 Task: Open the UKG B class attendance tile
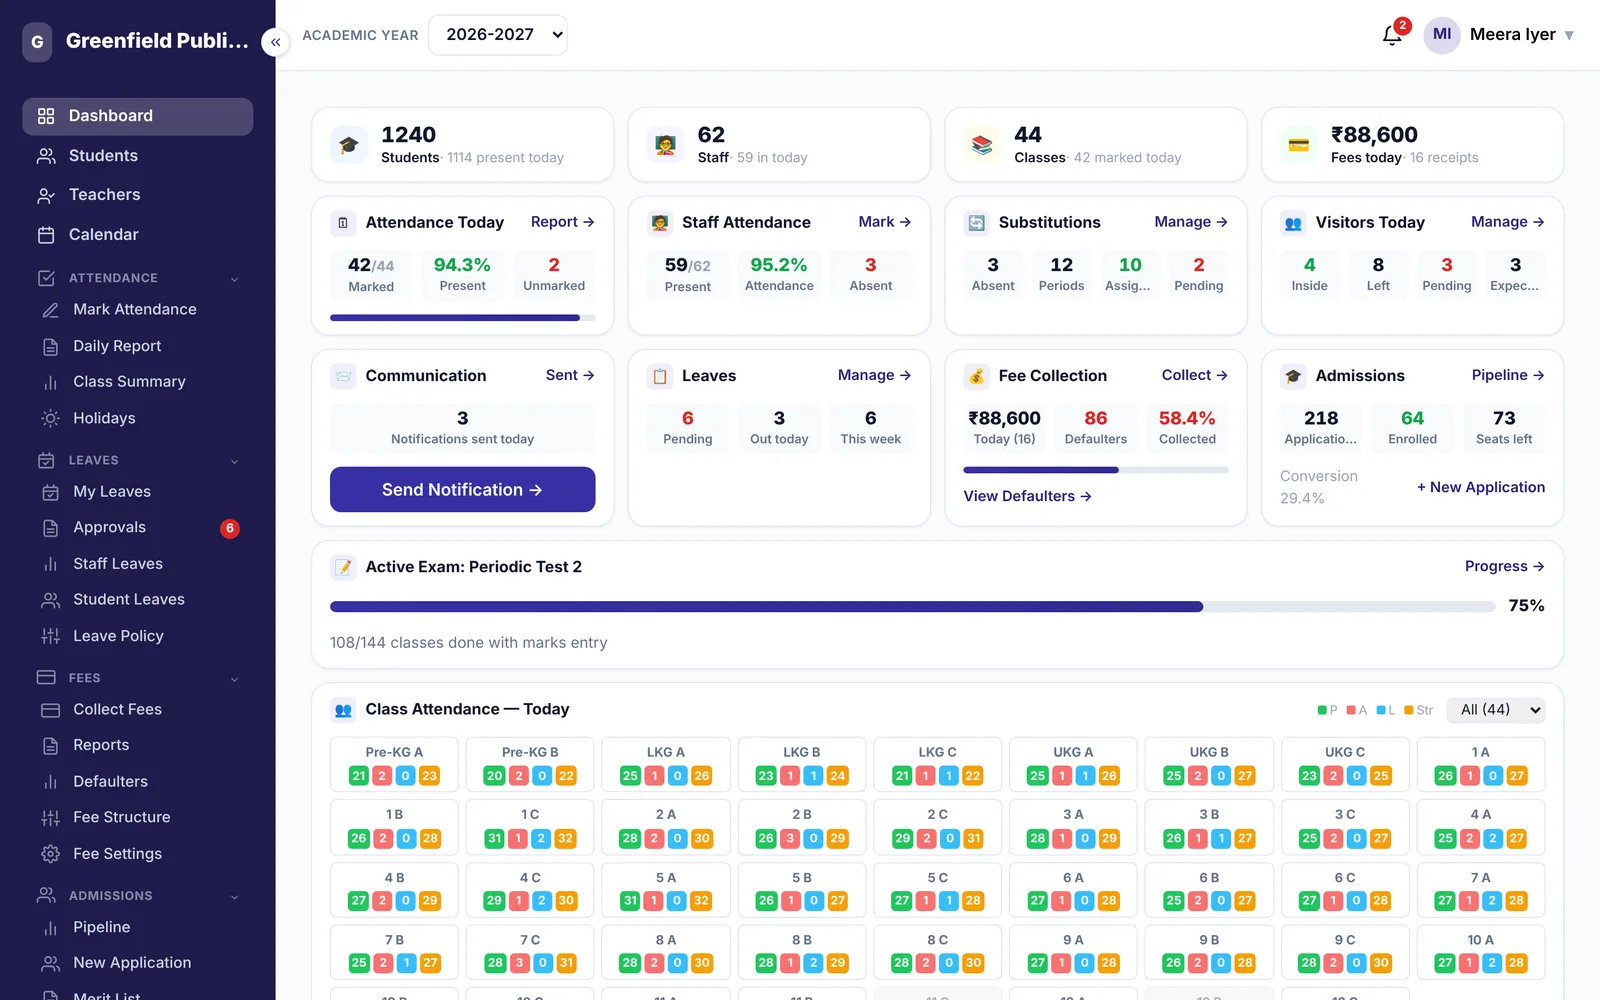coord(1209,765)
